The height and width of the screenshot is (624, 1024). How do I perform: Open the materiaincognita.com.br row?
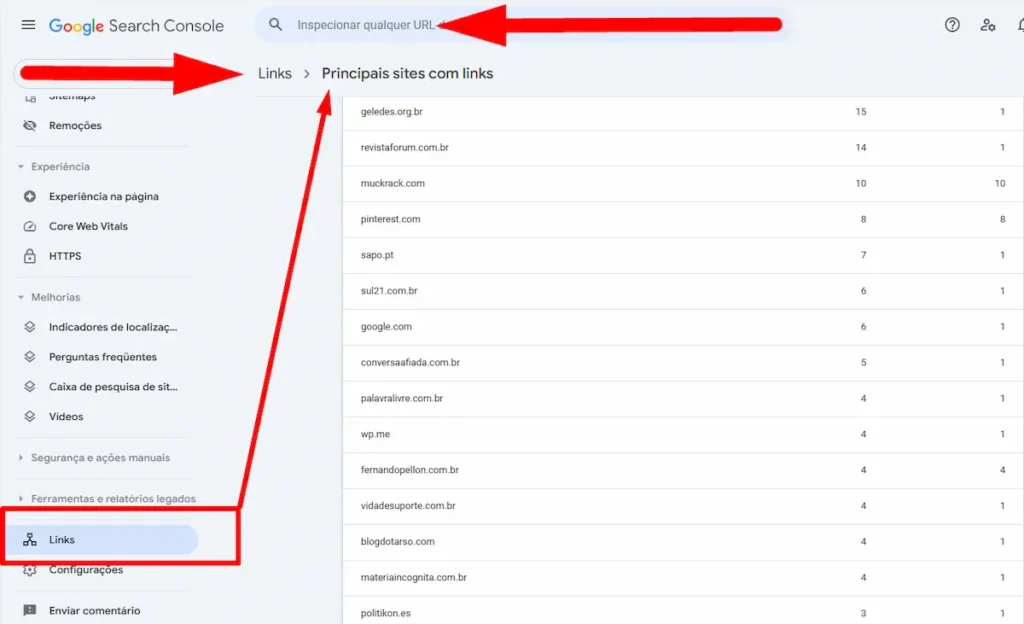pyautogui.click(x=683, y=578)
